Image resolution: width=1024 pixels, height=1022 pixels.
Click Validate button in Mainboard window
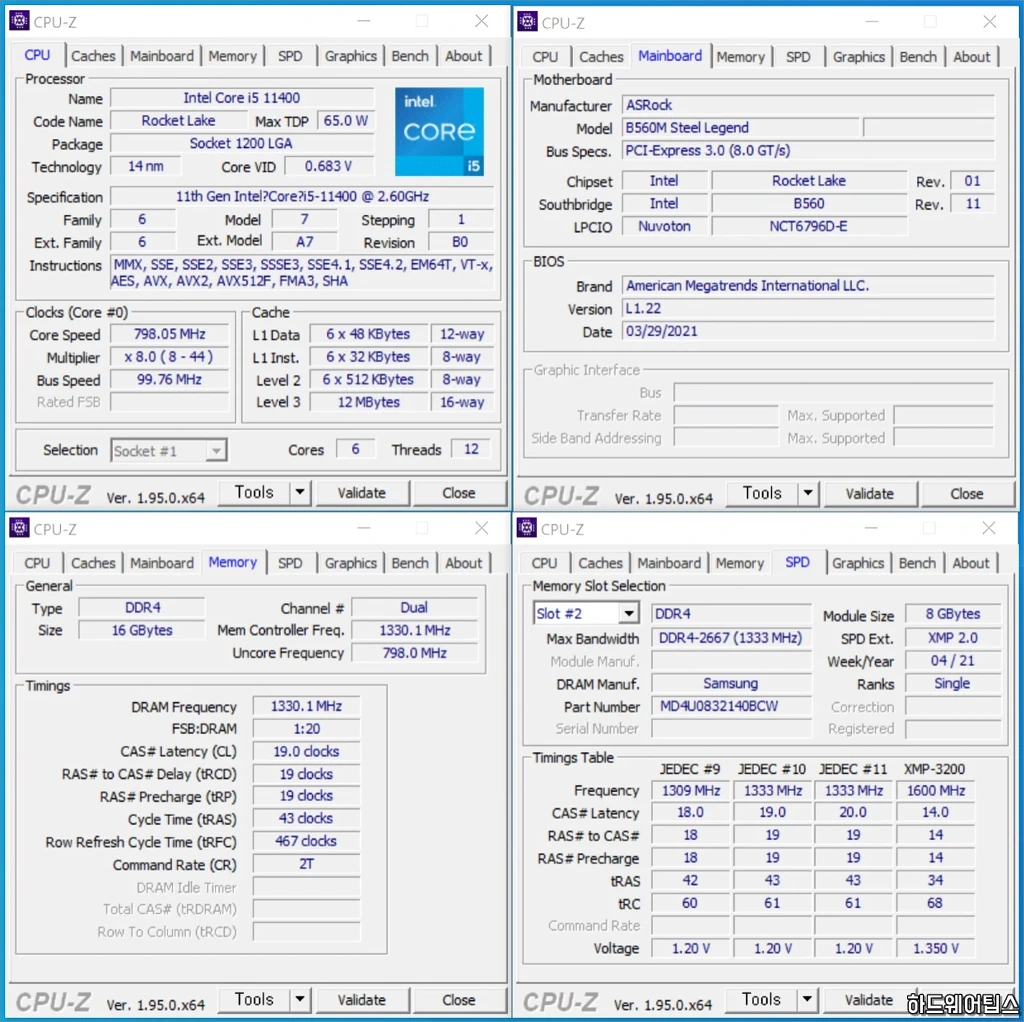[869, 494]
